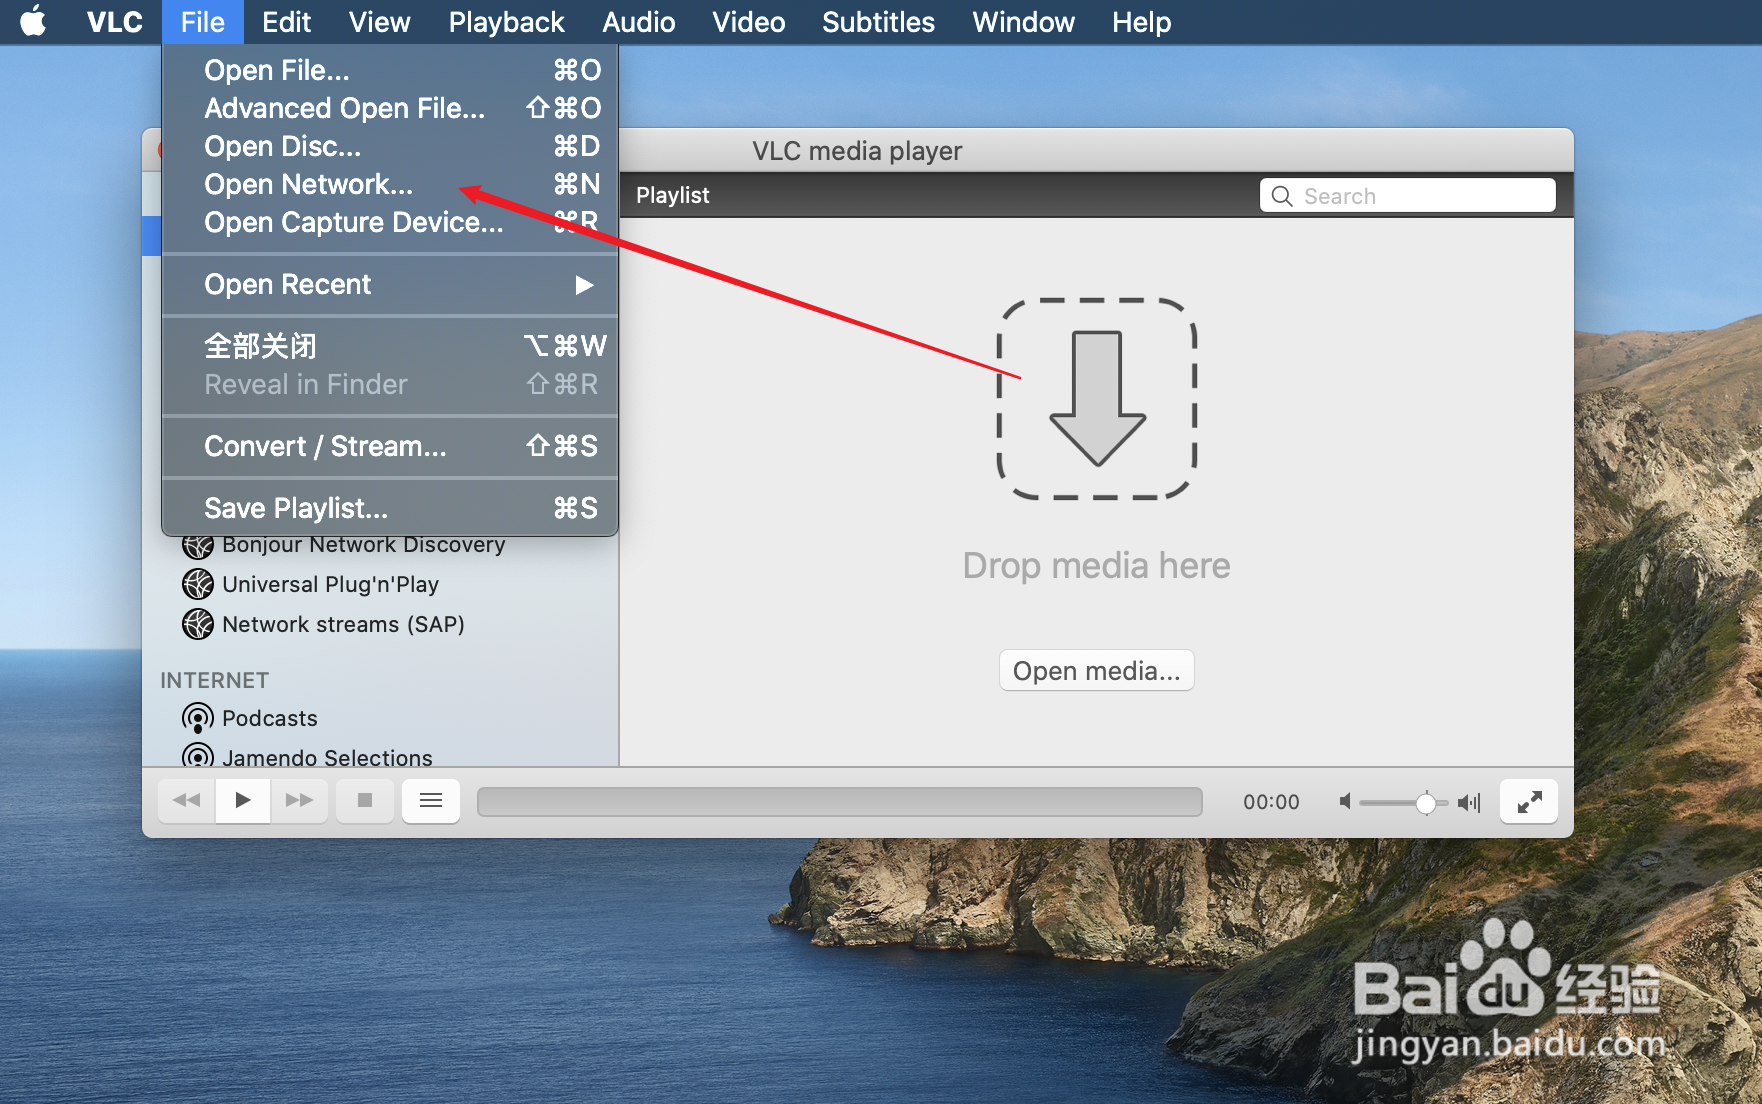Click the playback position progress bar
The width and height of the screenshot is (1762, 1104).
(x=840, y=801)
